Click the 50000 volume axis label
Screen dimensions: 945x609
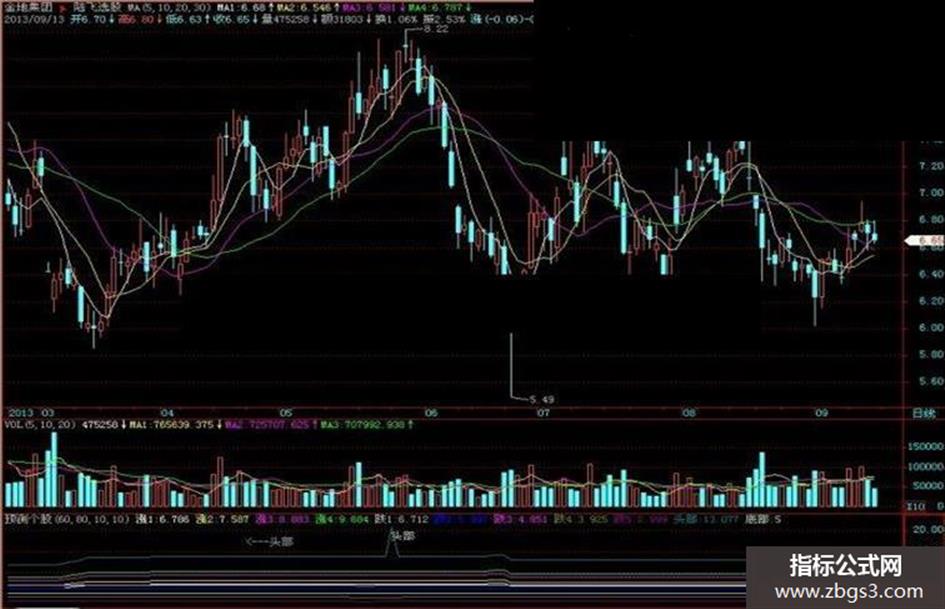coord(928,486)
